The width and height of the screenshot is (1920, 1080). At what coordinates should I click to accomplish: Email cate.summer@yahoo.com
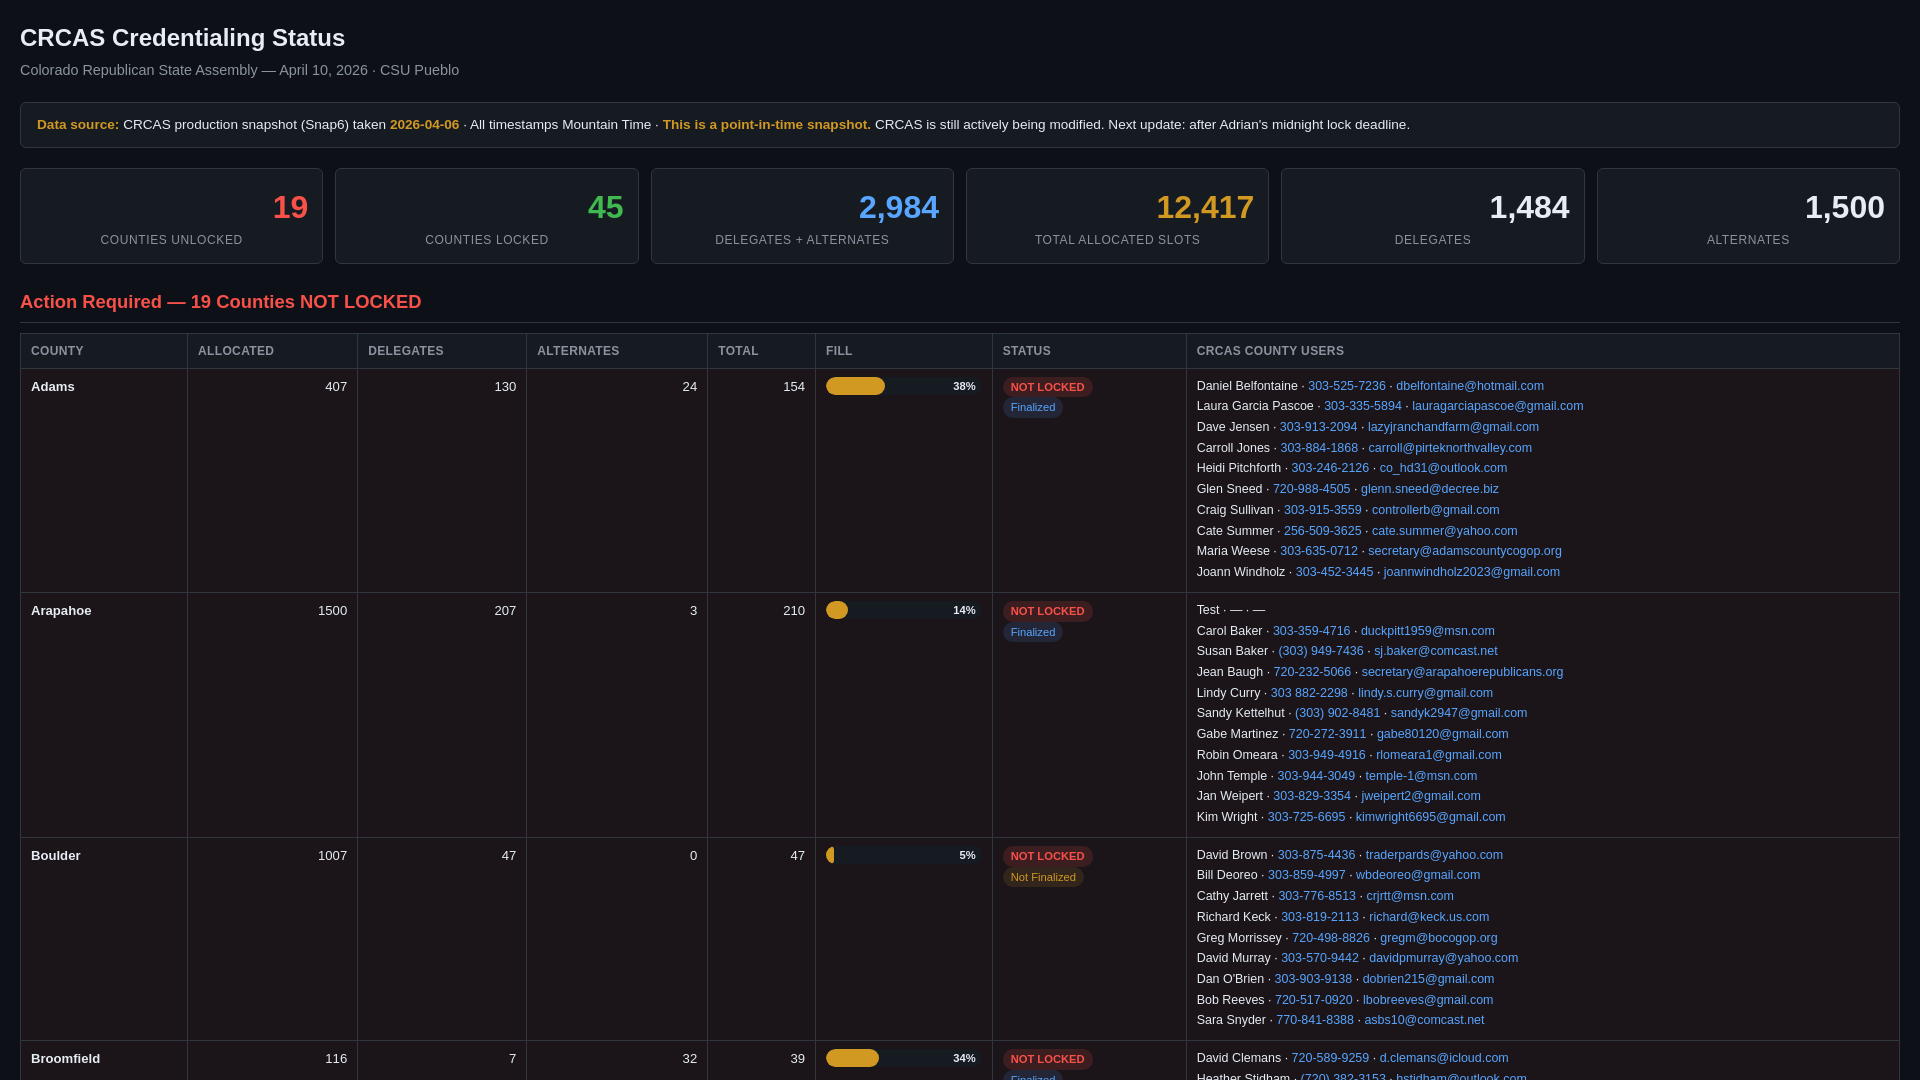pyautogui.click(x=1444, y=531)
